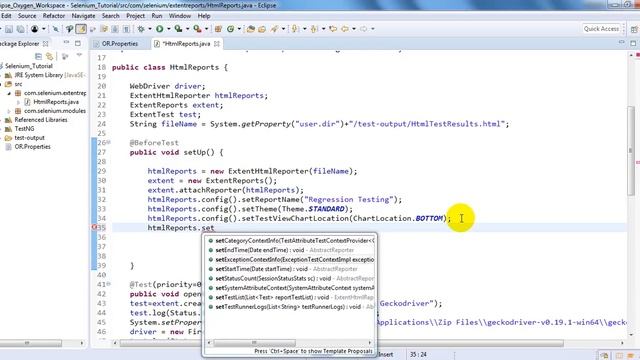Select setExceptionContextInfo autocomplete proposal
Image resolution: width=640 pixels, height=360 pixels.
(x=291, y=260)
